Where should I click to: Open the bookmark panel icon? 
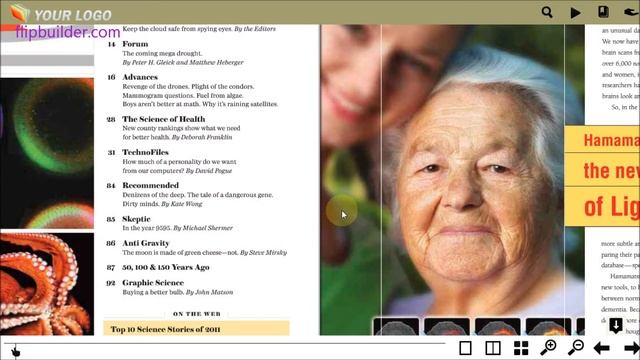(603, 12)
